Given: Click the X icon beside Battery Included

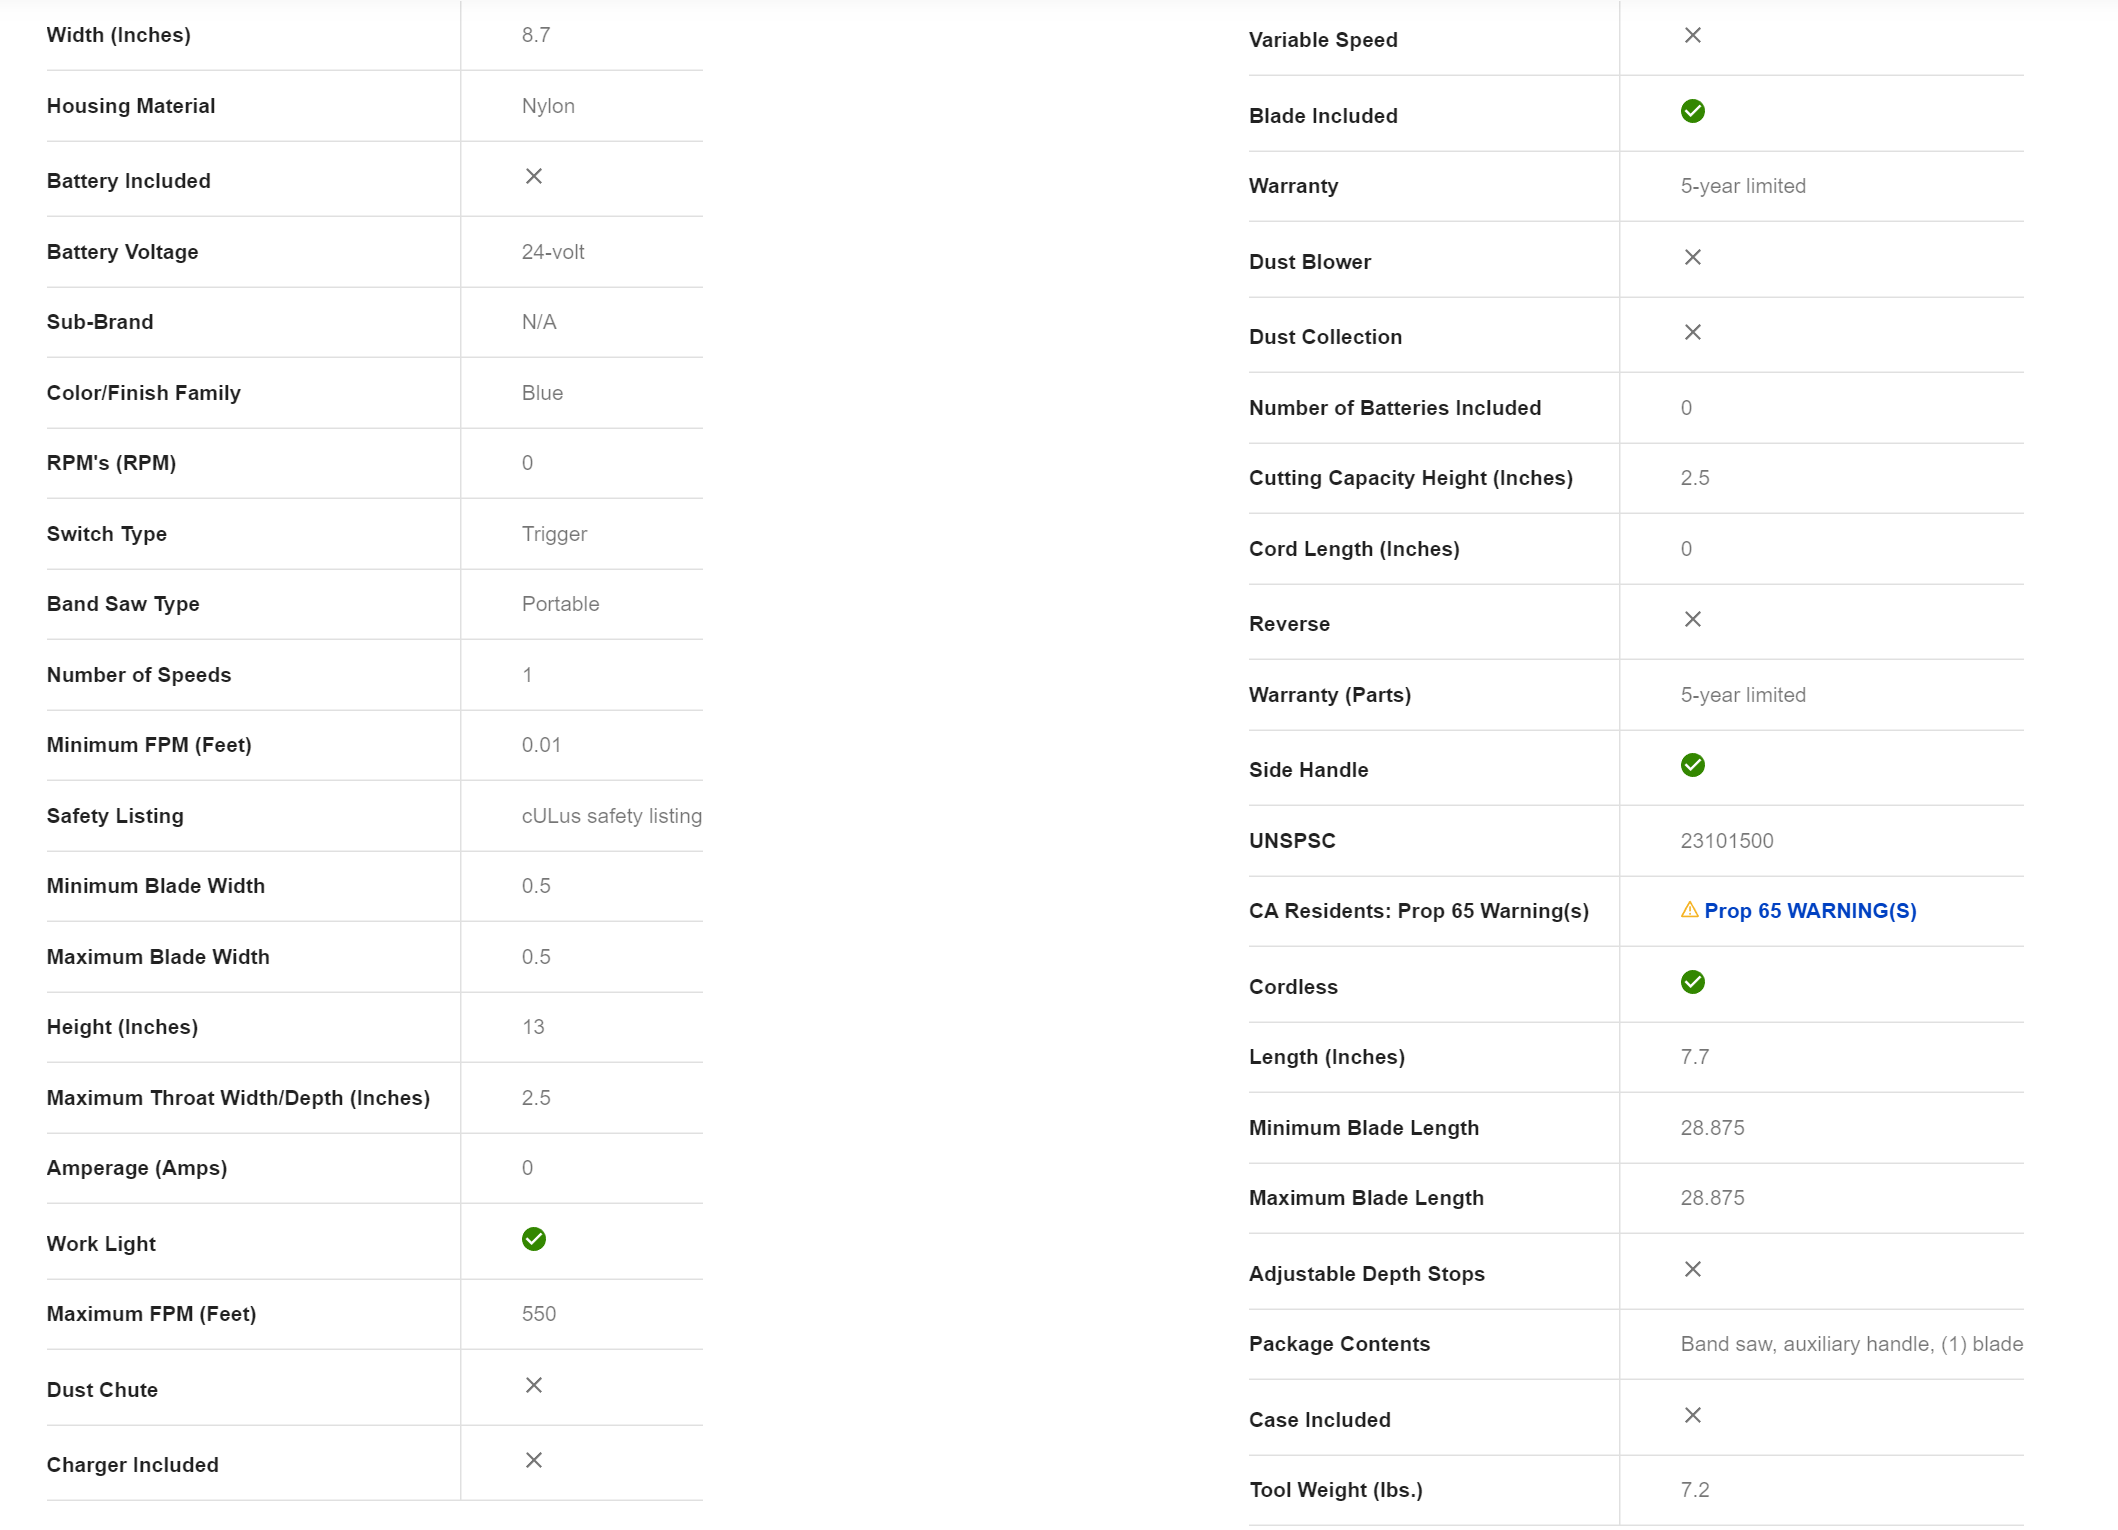Looking at the screenshot, I should coord(533,176).
